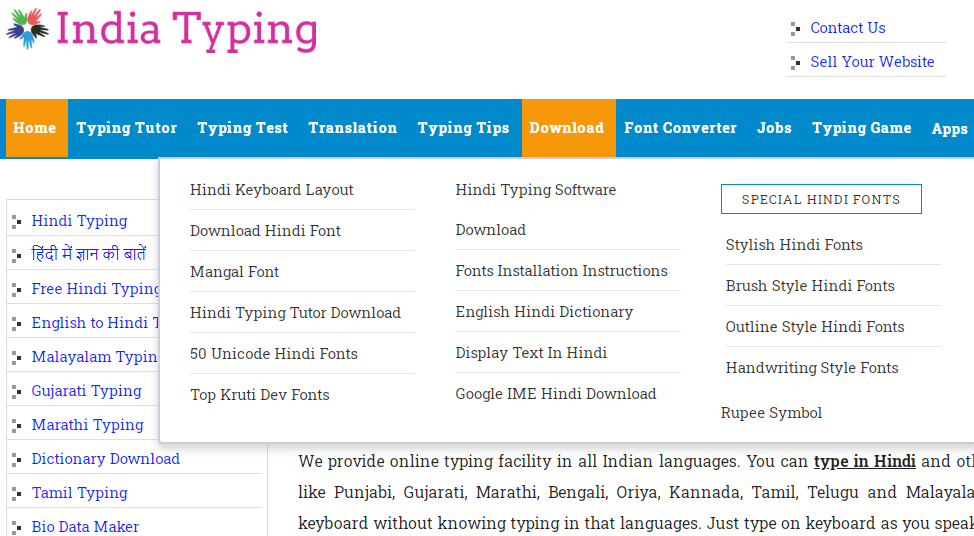Open the हिंदी में ज्ञान की बातें sidebar link
Screen dimensions: 974x536
89,254
